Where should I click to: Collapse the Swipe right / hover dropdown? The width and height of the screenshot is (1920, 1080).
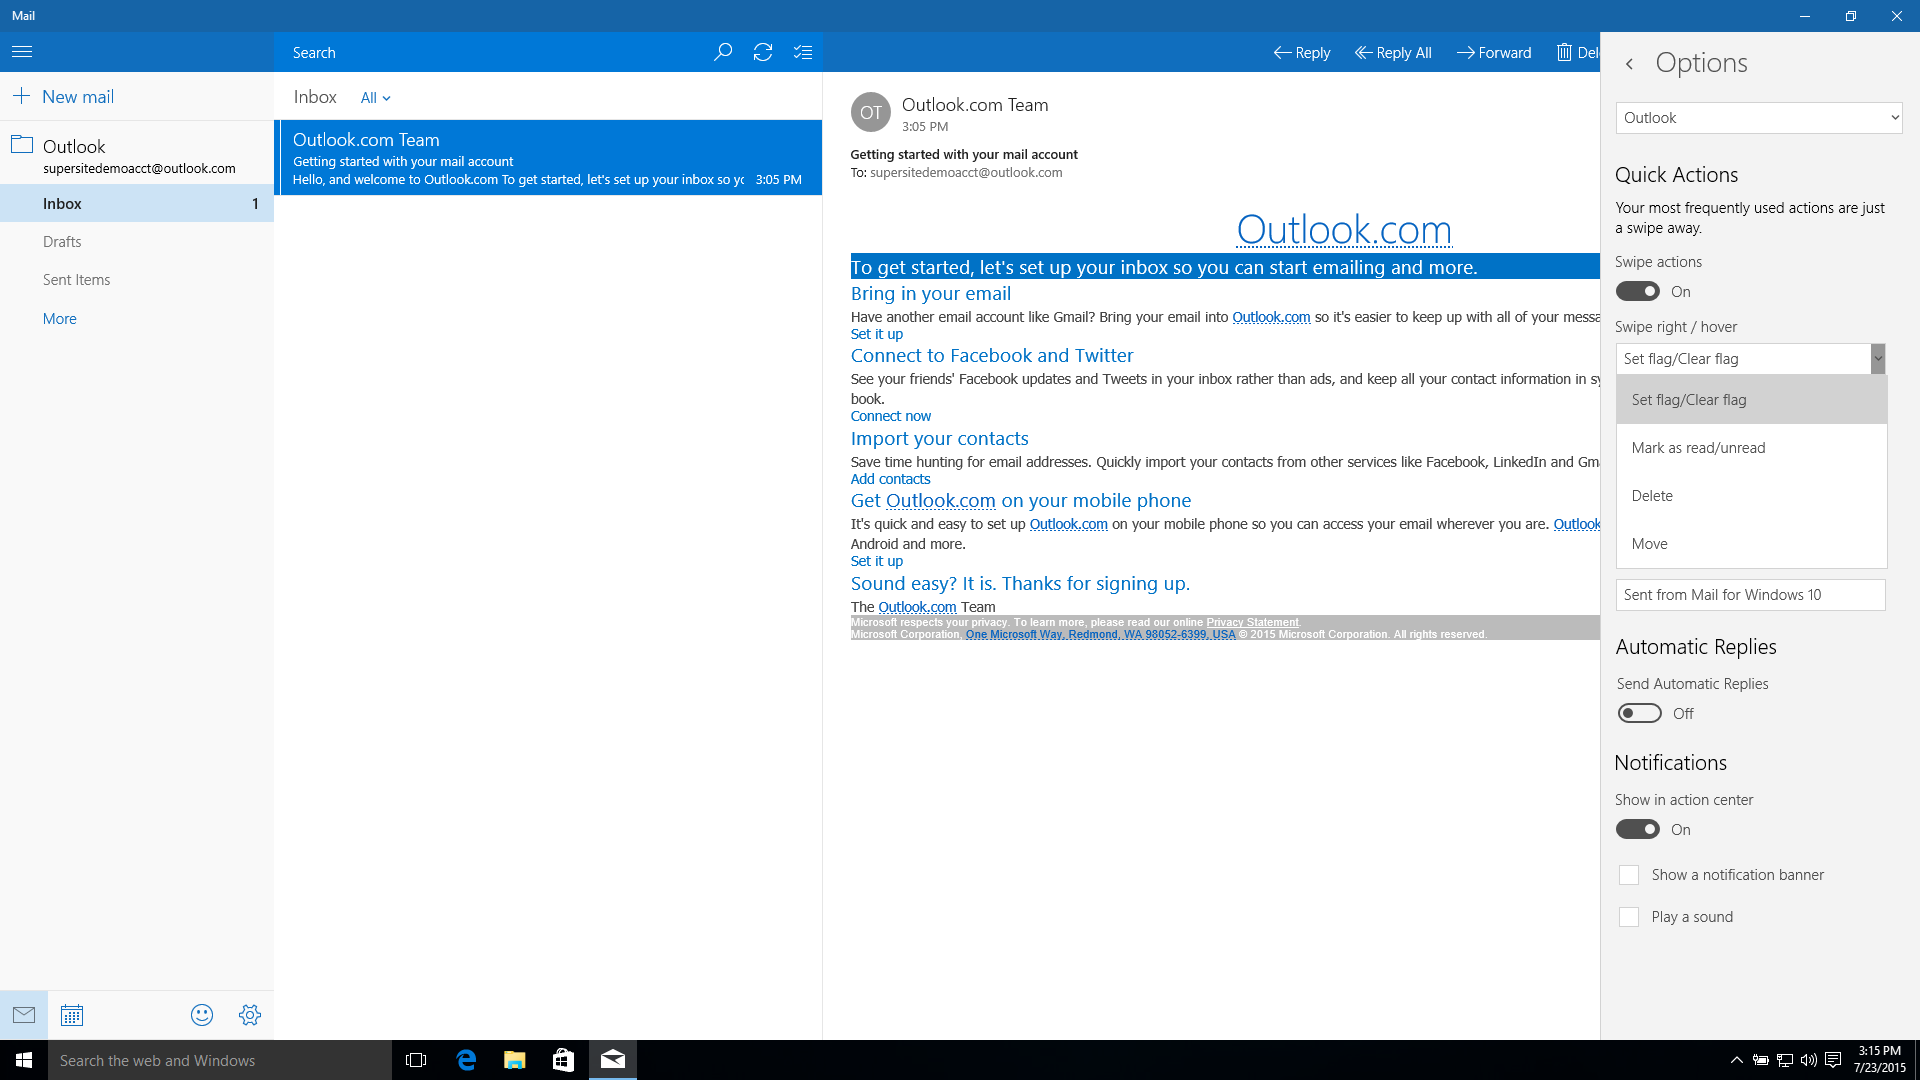click(1878, 359)
